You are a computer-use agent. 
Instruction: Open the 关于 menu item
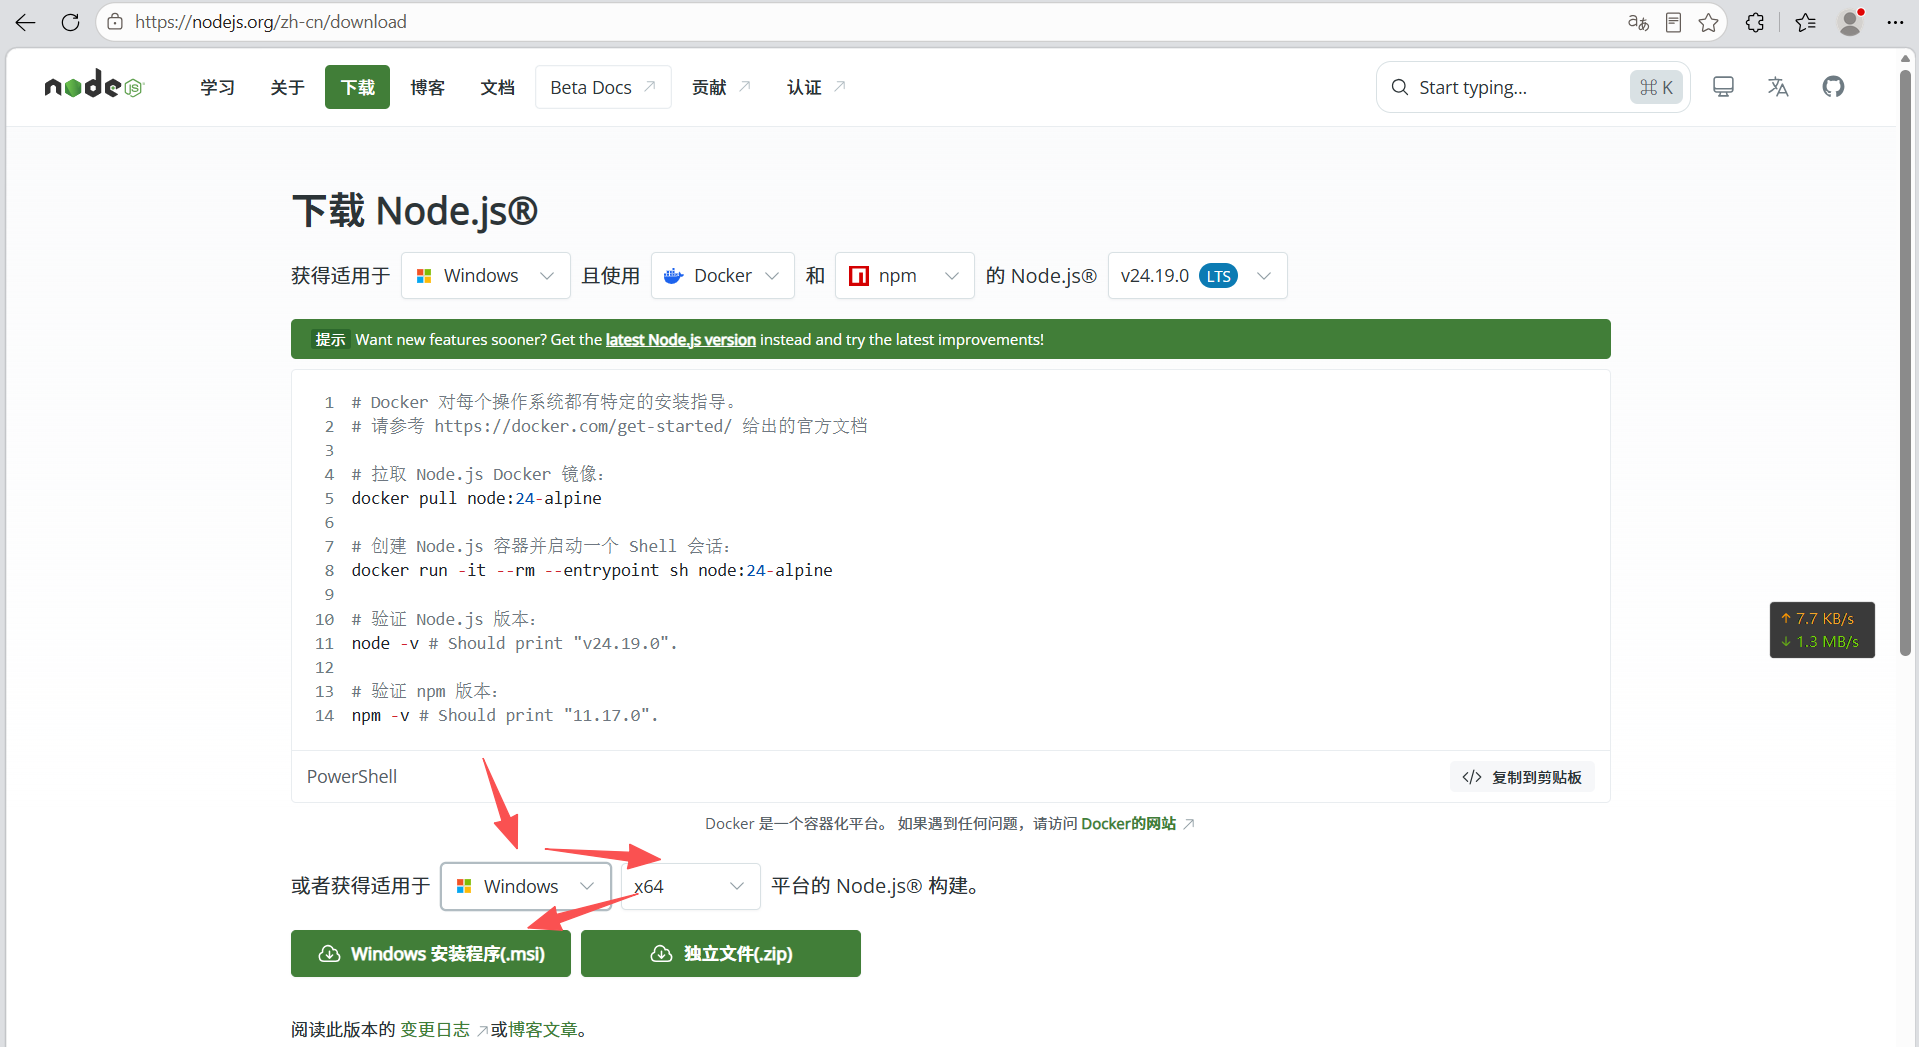click(287, 87)
